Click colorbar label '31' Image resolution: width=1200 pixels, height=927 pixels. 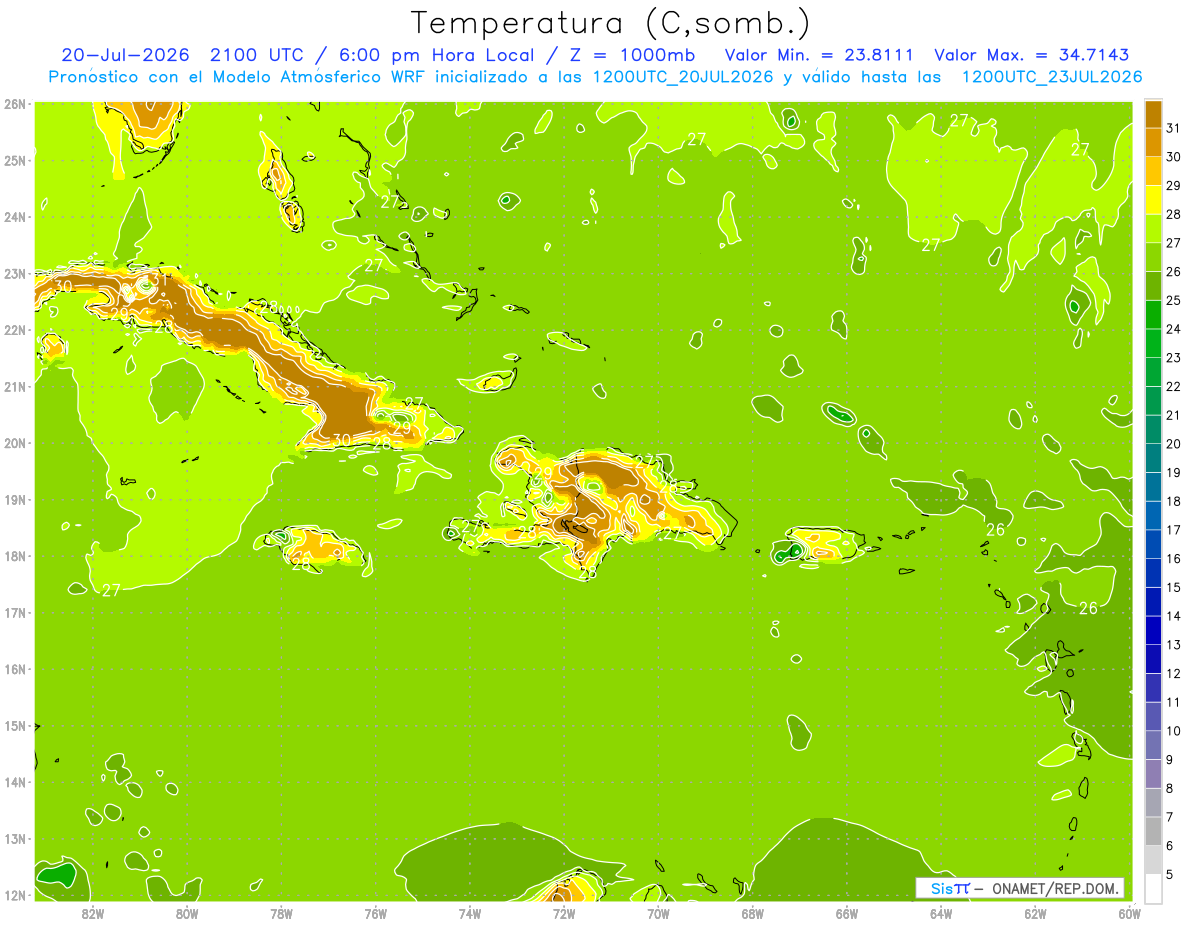1174,129
